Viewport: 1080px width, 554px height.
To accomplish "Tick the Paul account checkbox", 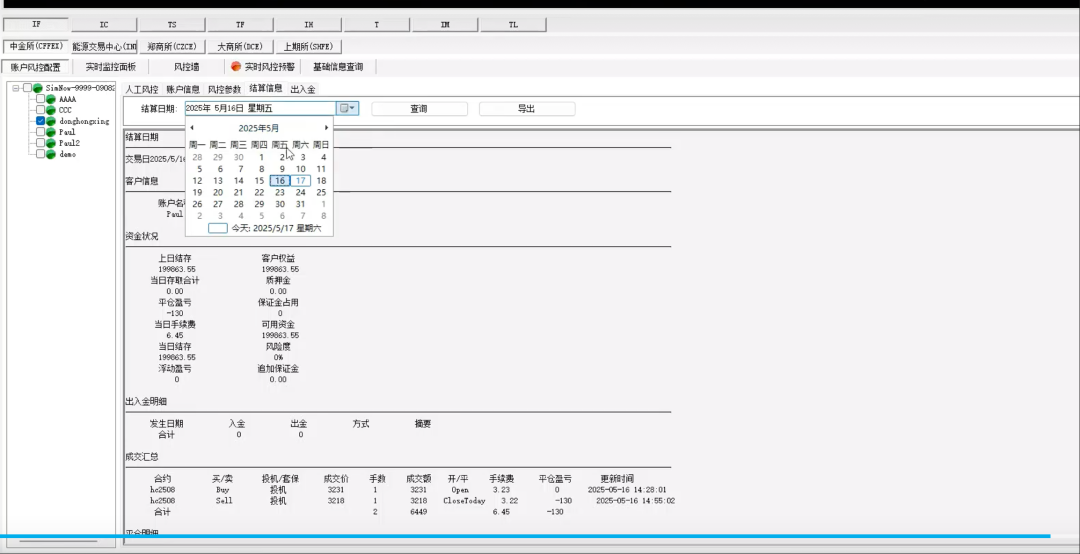I will 40,132.
